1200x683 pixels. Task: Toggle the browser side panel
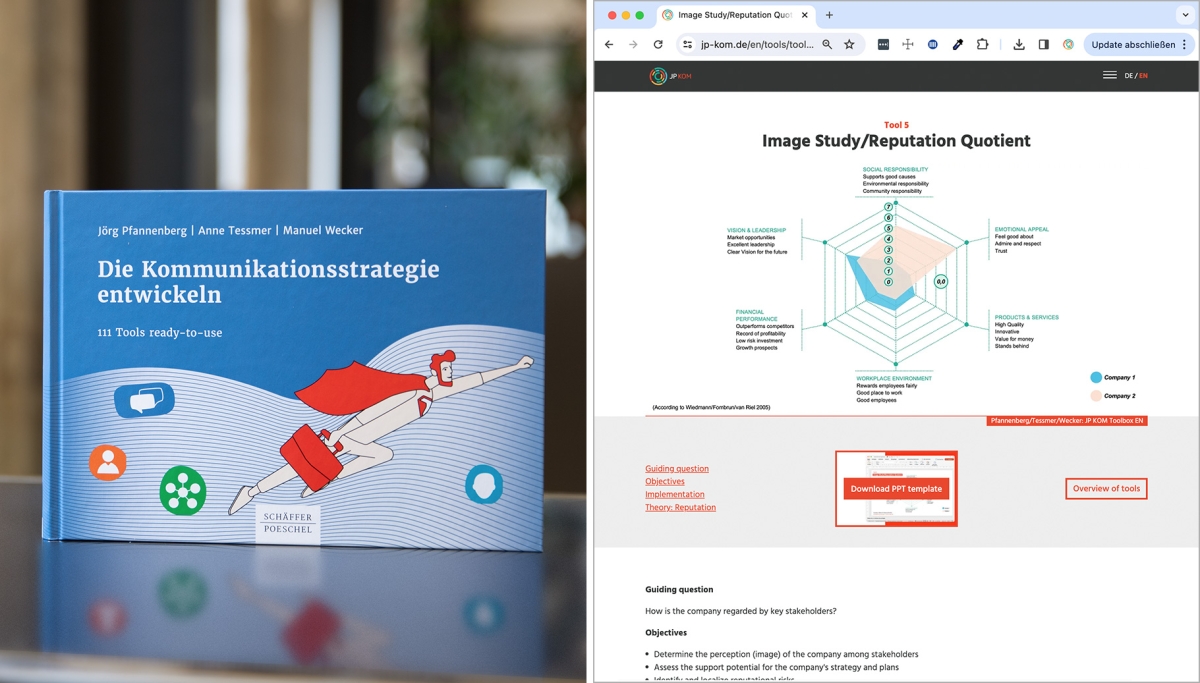coord(1043,45)
